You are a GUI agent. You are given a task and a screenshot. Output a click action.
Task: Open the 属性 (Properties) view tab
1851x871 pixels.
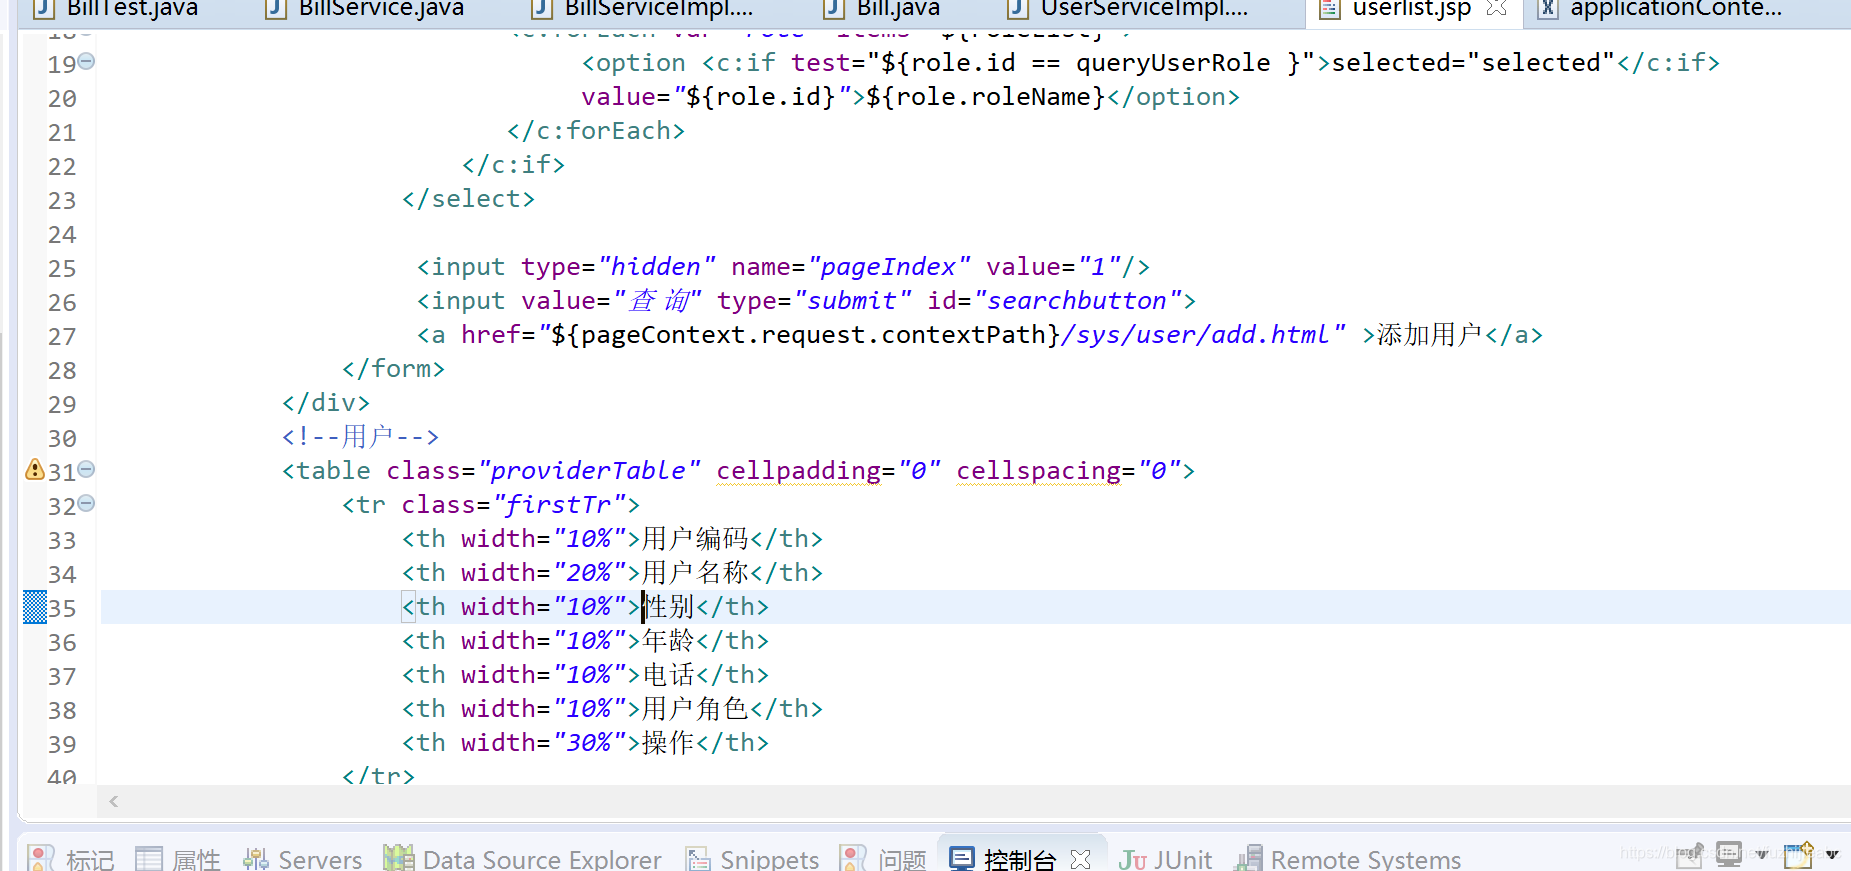[x=196, y=860]
